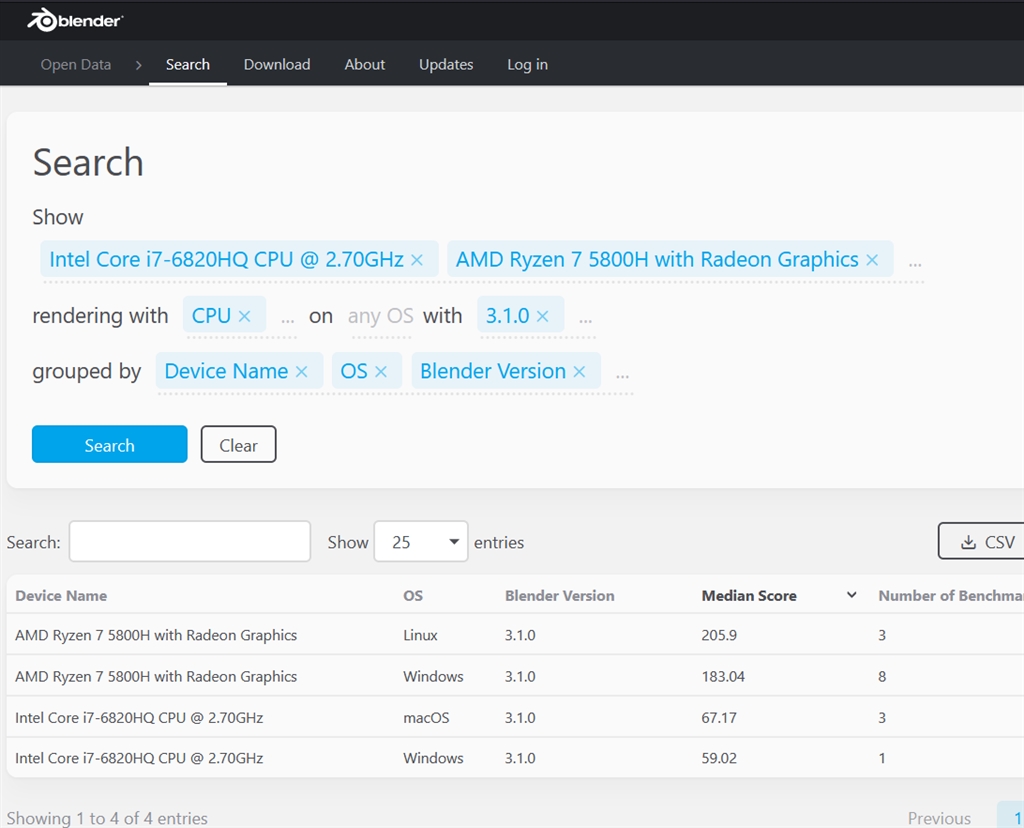Image resolution: width=1024 pixels, height=828 pixels.
Task: Add another render device type via ellipsis
Action: point(287,320)
